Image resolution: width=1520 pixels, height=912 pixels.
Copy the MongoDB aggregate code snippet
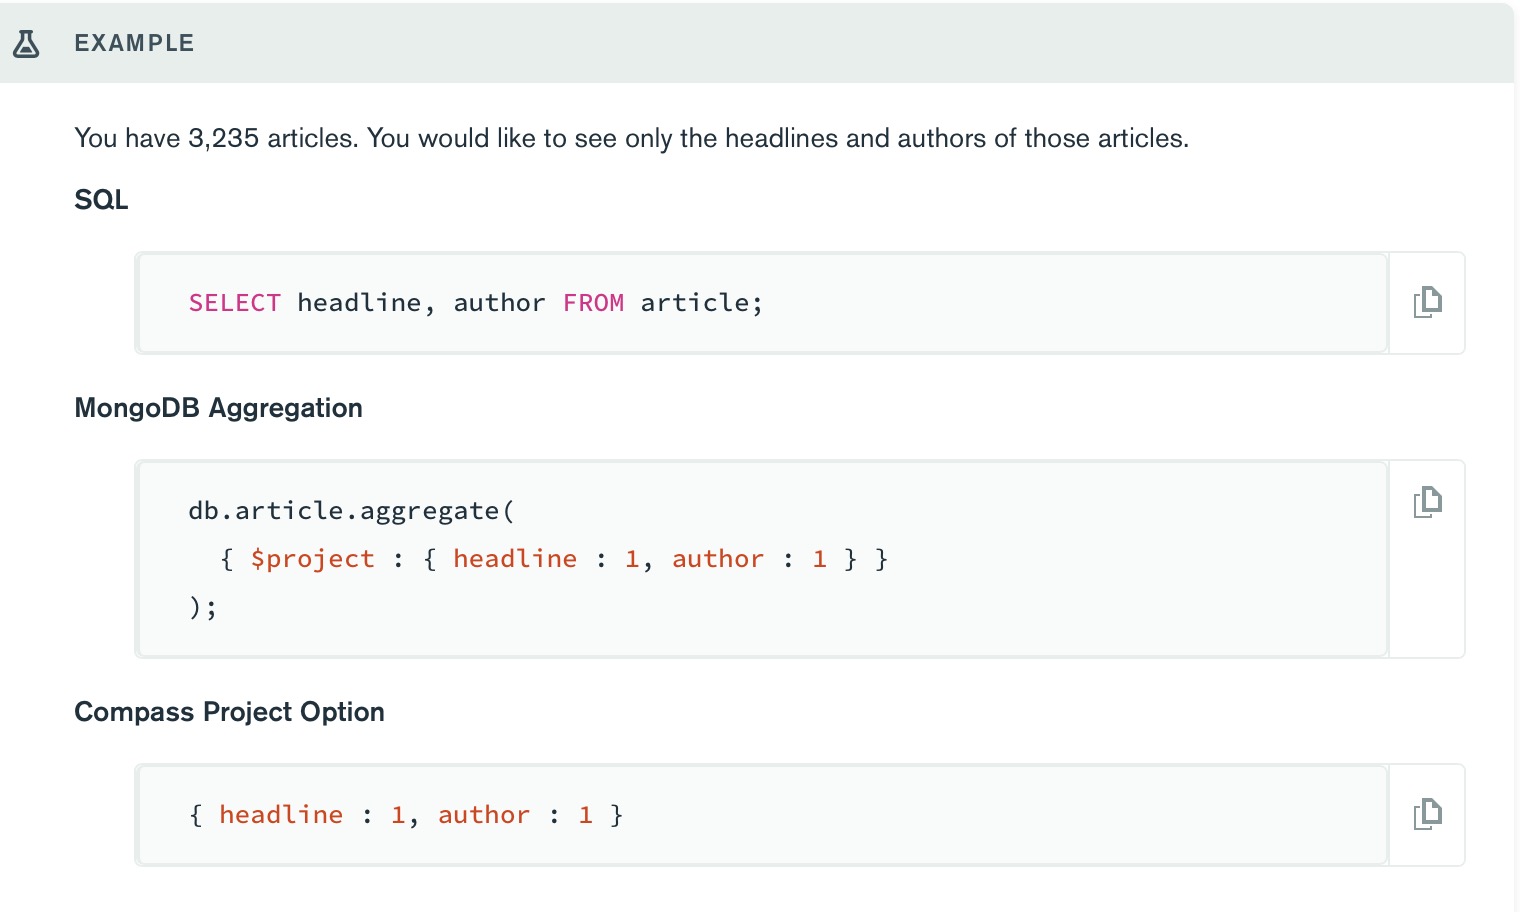tap(1427, 502)
